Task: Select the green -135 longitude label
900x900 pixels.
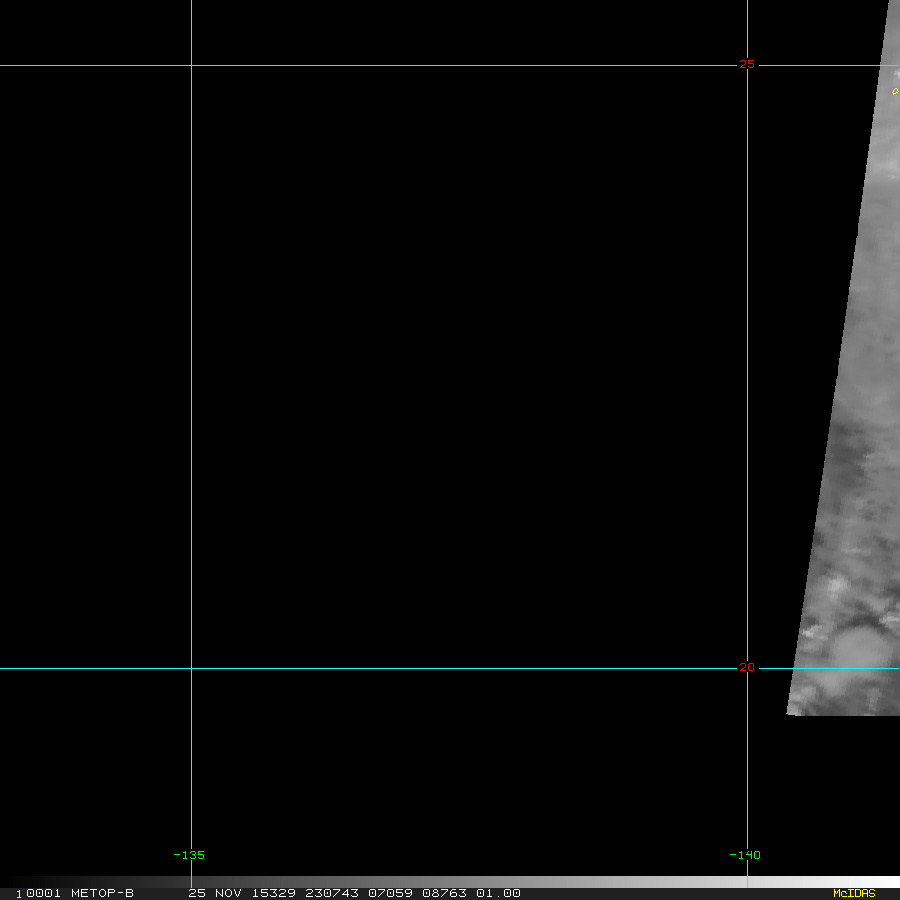Action: click(x=189, y=855)
